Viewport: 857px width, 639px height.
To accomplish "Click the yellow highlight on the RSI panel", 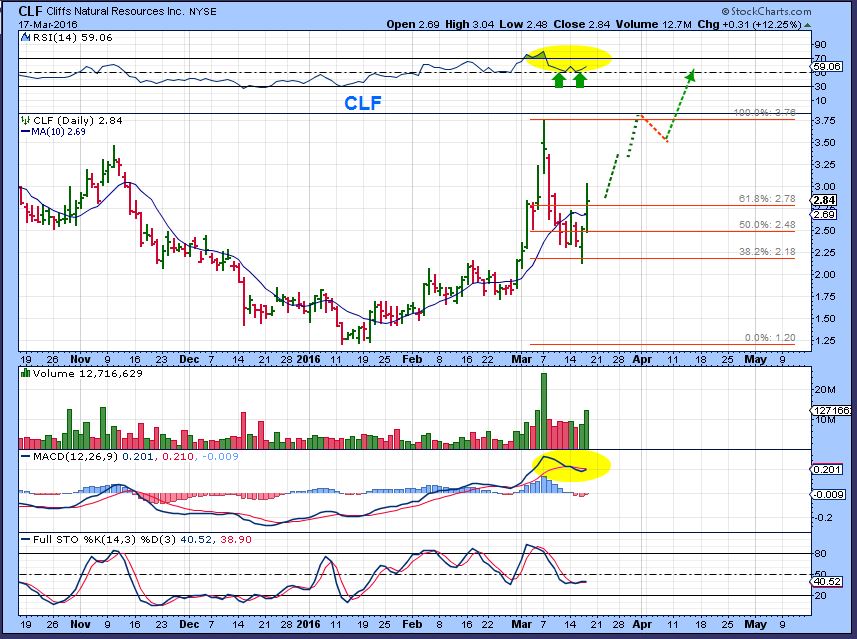I will 562,56.
